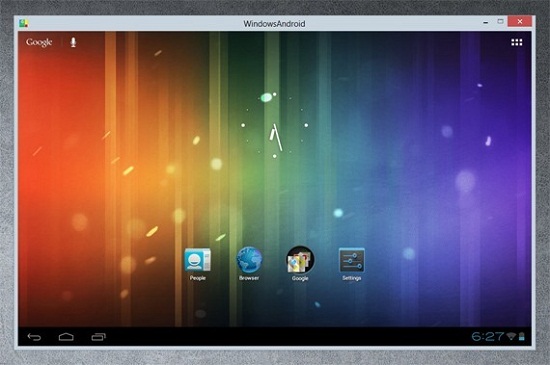
Task: Click the battery status icon
Action: [522, 337]
